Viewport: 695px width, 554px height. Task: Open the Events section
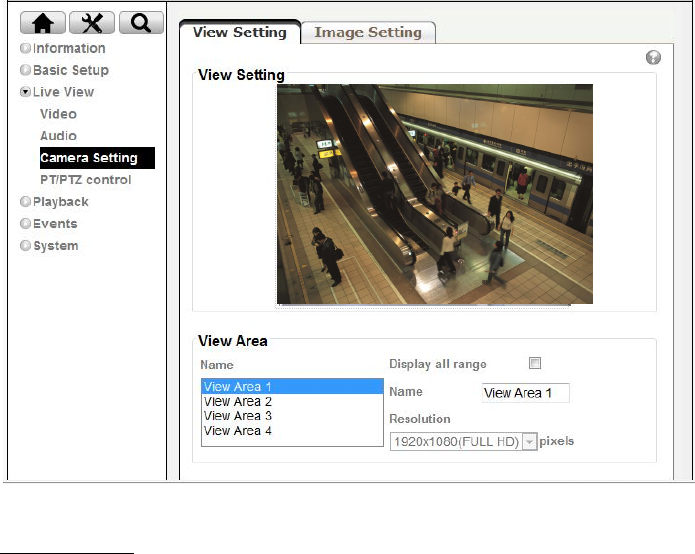coord(55,223)
